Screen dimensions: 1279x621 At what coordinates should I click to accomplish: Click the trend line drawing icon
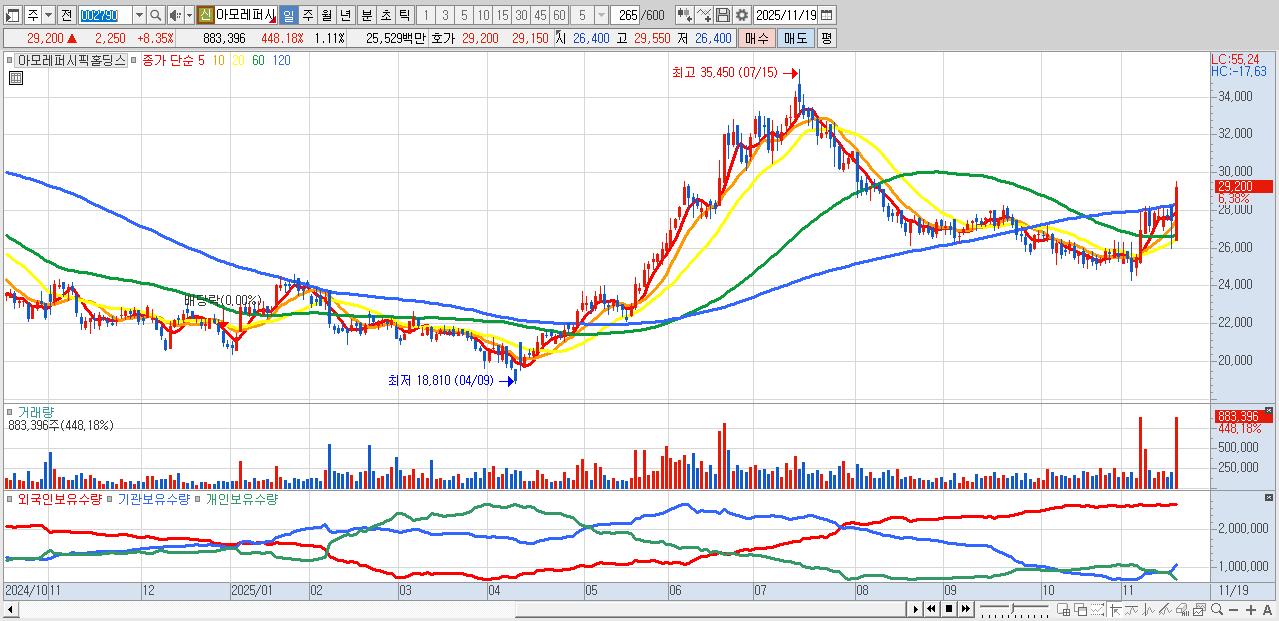click(x=1132, y=609)
